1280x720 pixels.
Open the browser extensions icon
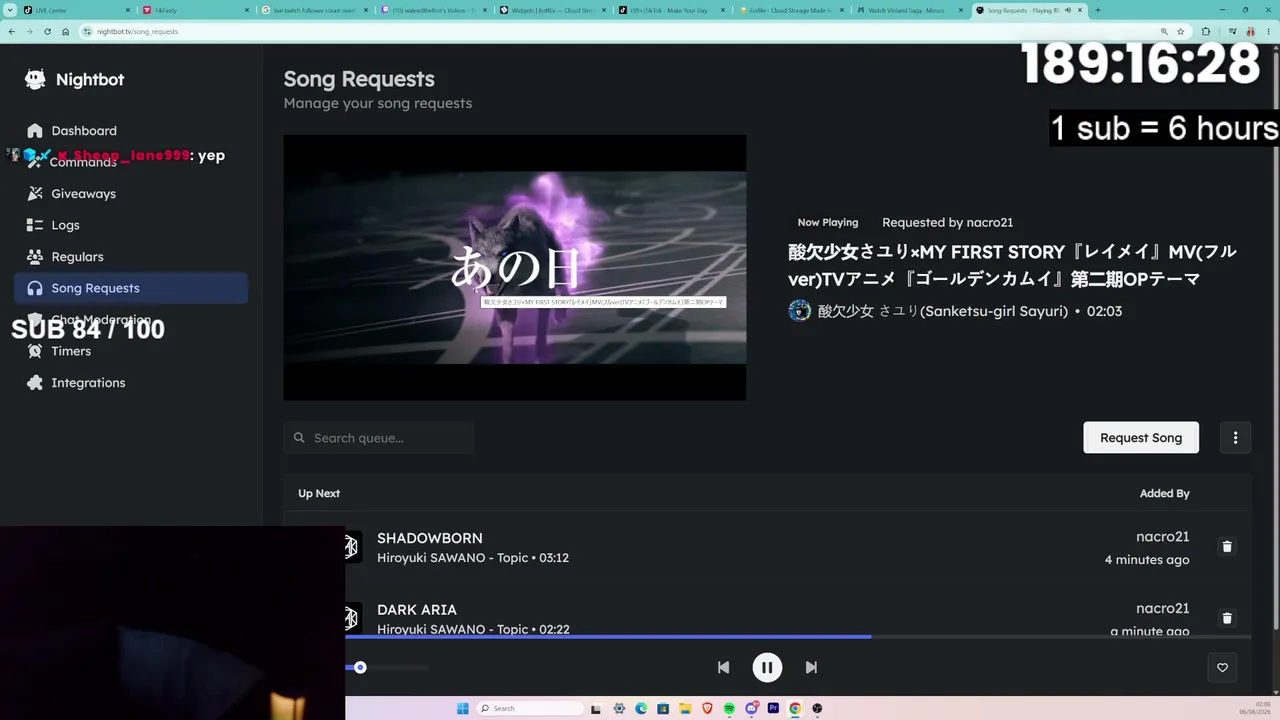tap(1205, 31)
